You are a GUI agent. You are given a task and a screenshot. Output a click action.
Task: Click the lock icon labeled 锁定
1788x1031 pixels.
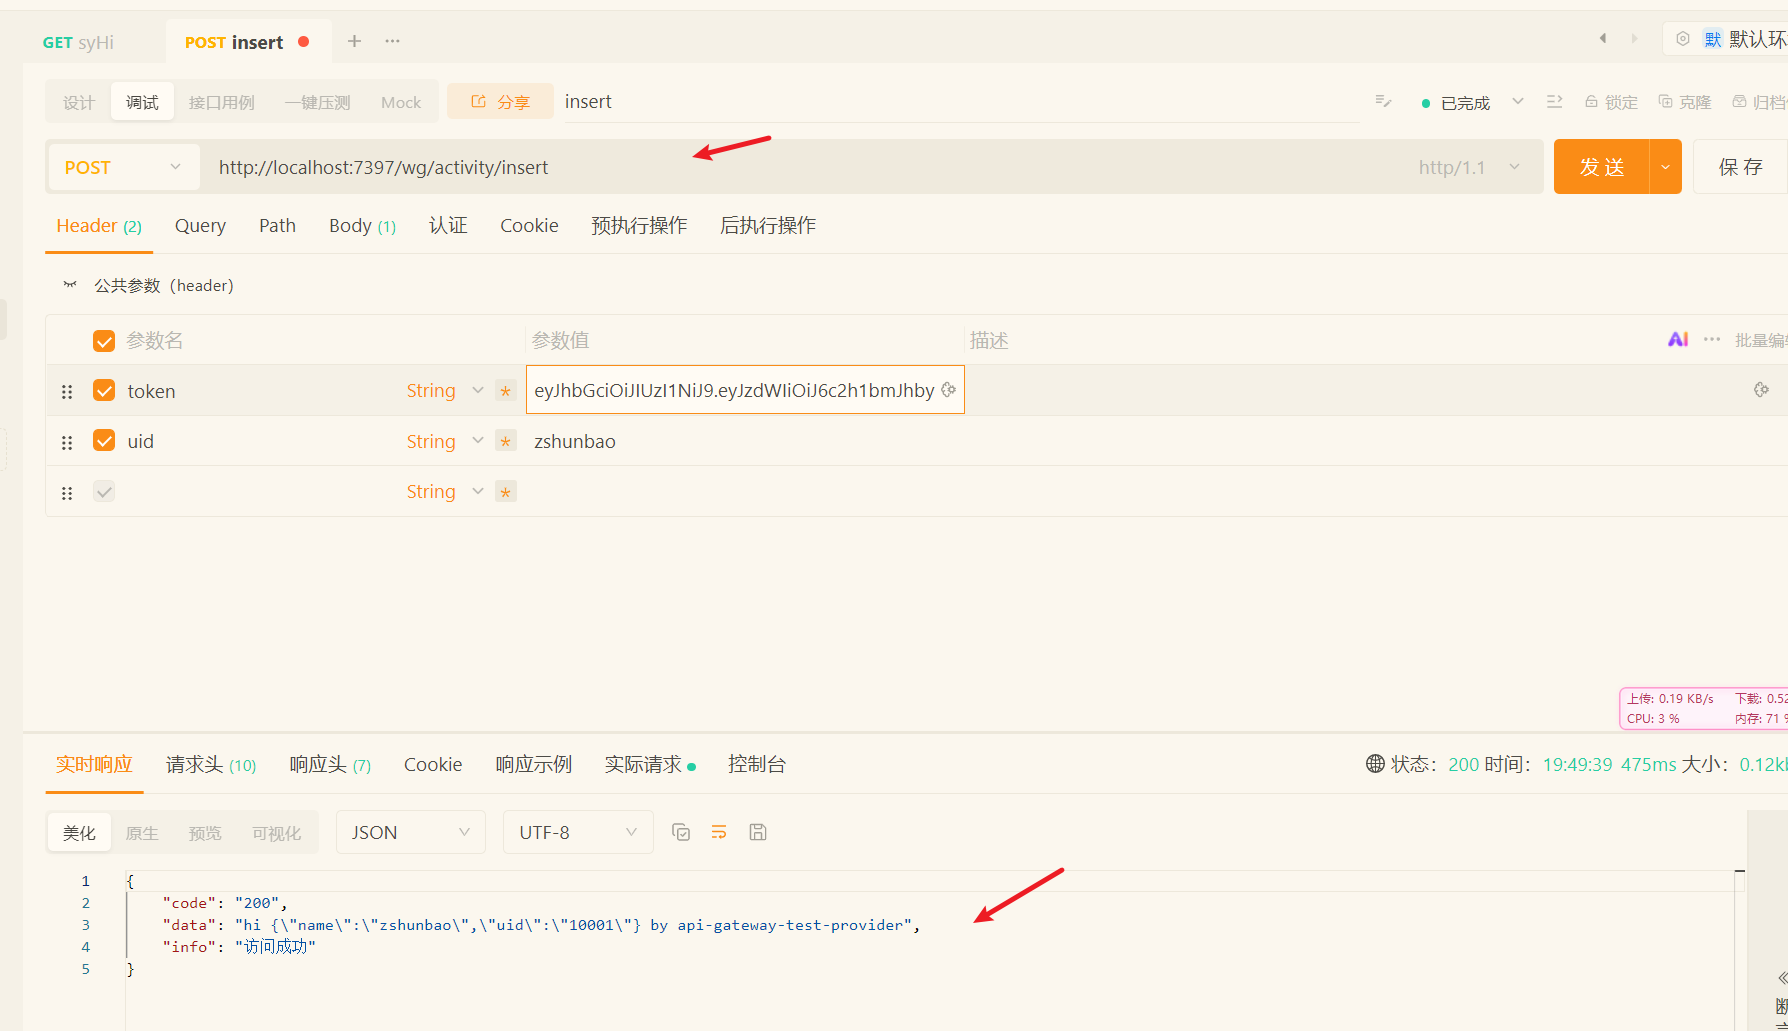(1611, 102)
